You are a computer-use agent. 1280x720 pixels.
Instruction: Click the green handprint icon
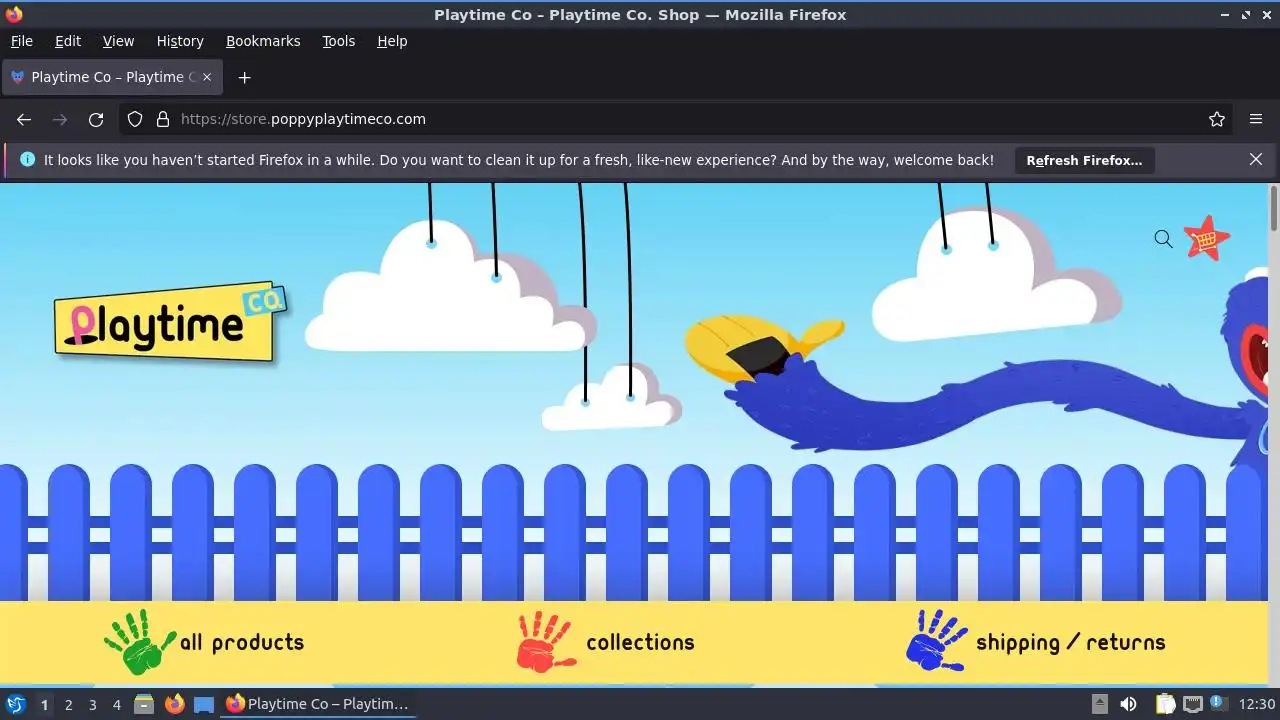tap(139, 642)
